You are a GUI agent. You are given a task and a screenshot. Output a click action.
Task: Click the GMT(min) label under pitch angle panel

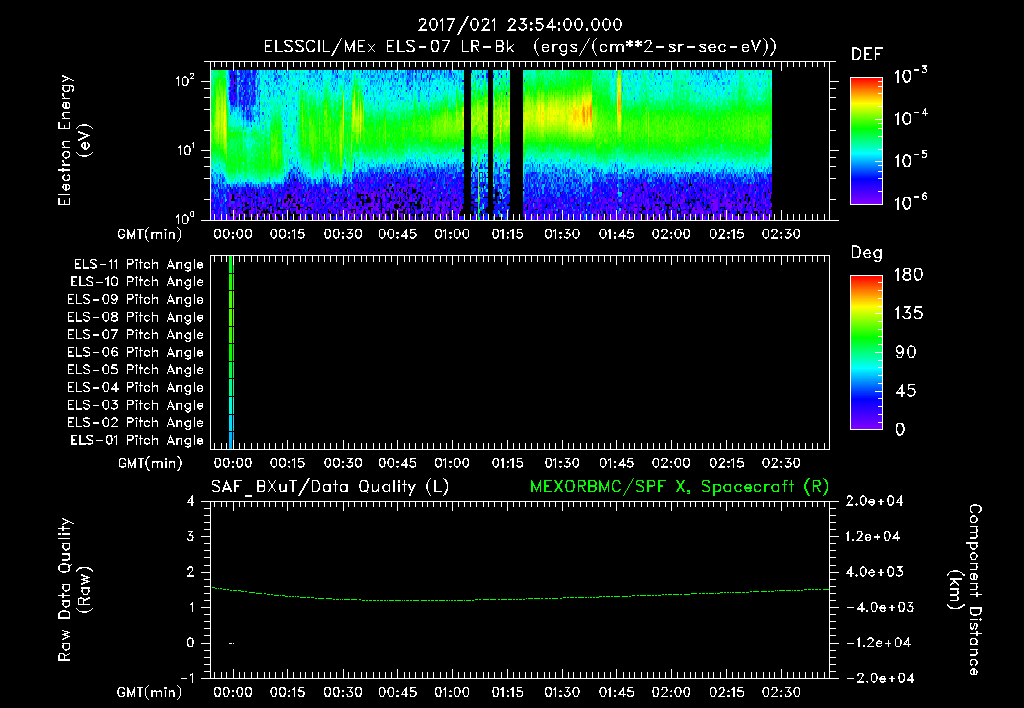[x=150, y=463]
